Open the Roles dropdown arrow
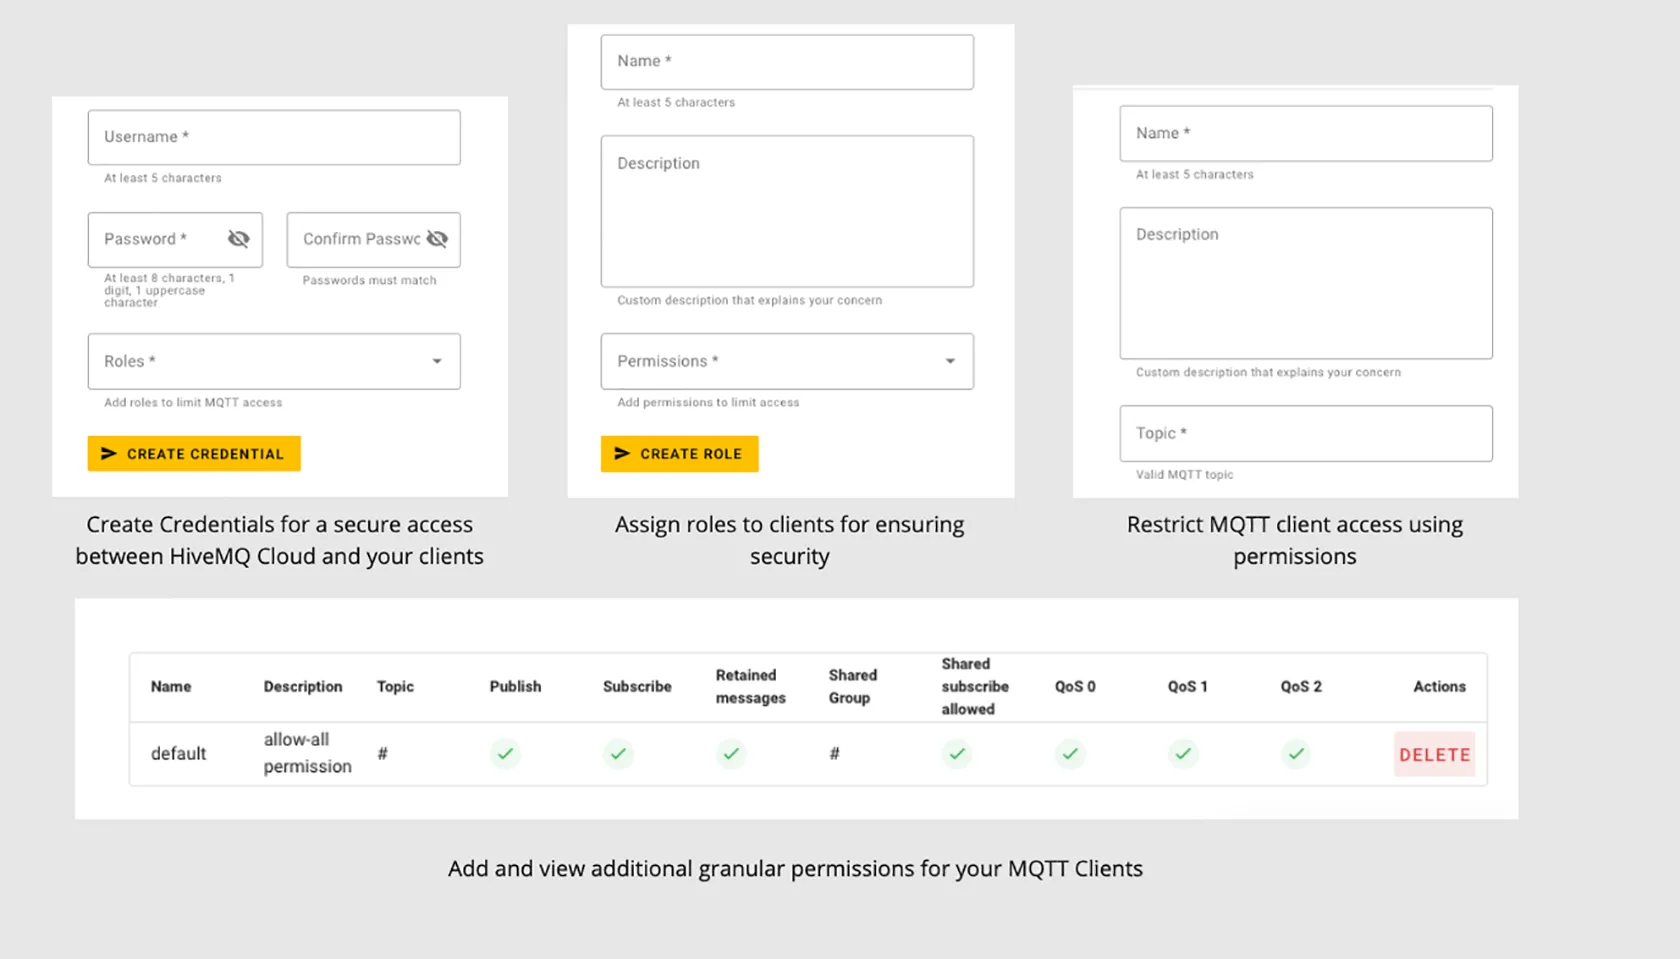This screenshot has width=1680, height=959. (437, 361)
